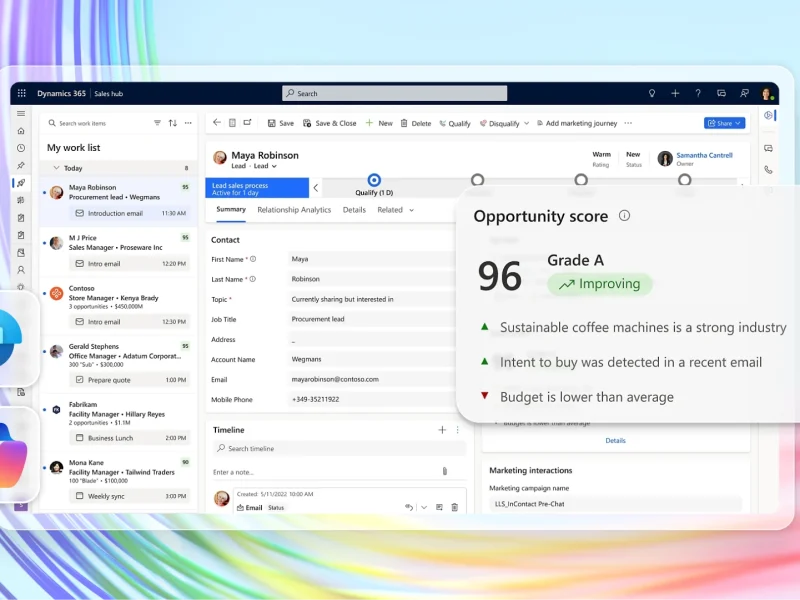Select the Qualify stage circle

374,180
